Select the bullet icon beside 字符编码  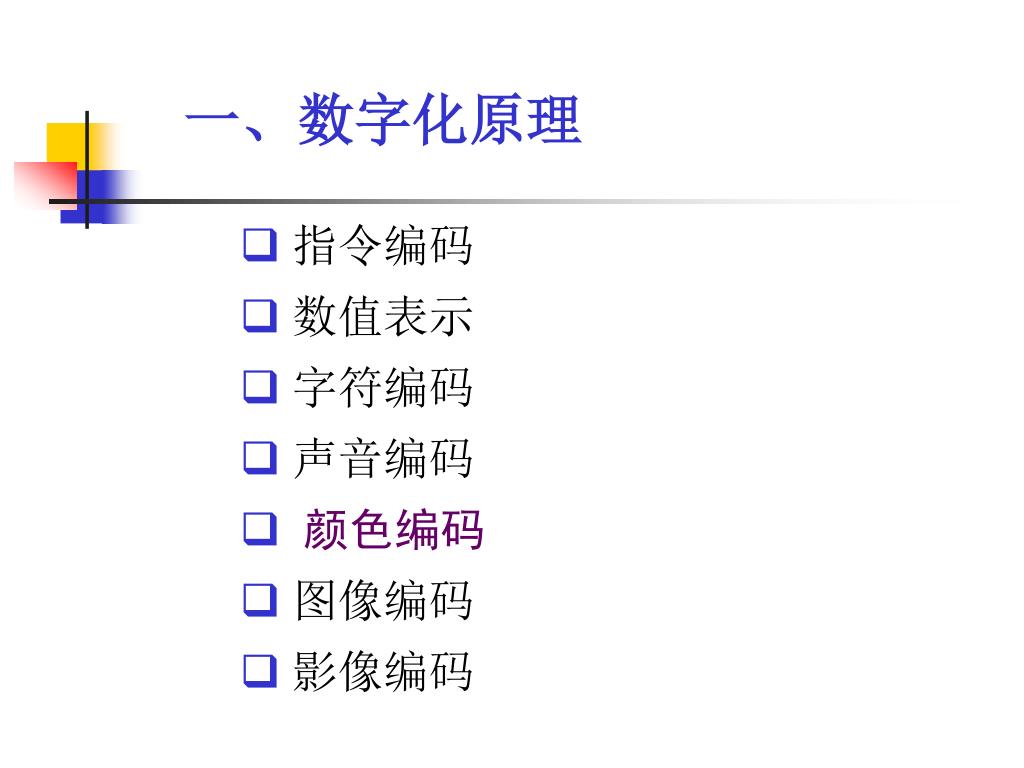coord(260,387)
